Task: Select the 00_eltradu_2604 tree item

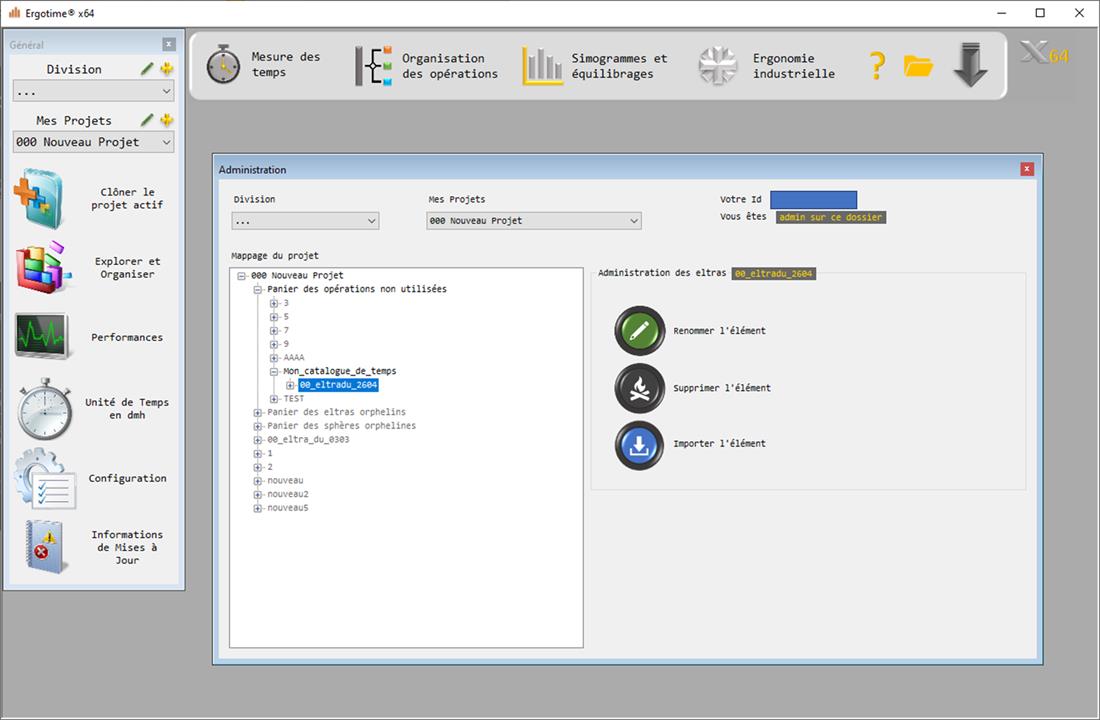Action: click(x=338, y=385)
